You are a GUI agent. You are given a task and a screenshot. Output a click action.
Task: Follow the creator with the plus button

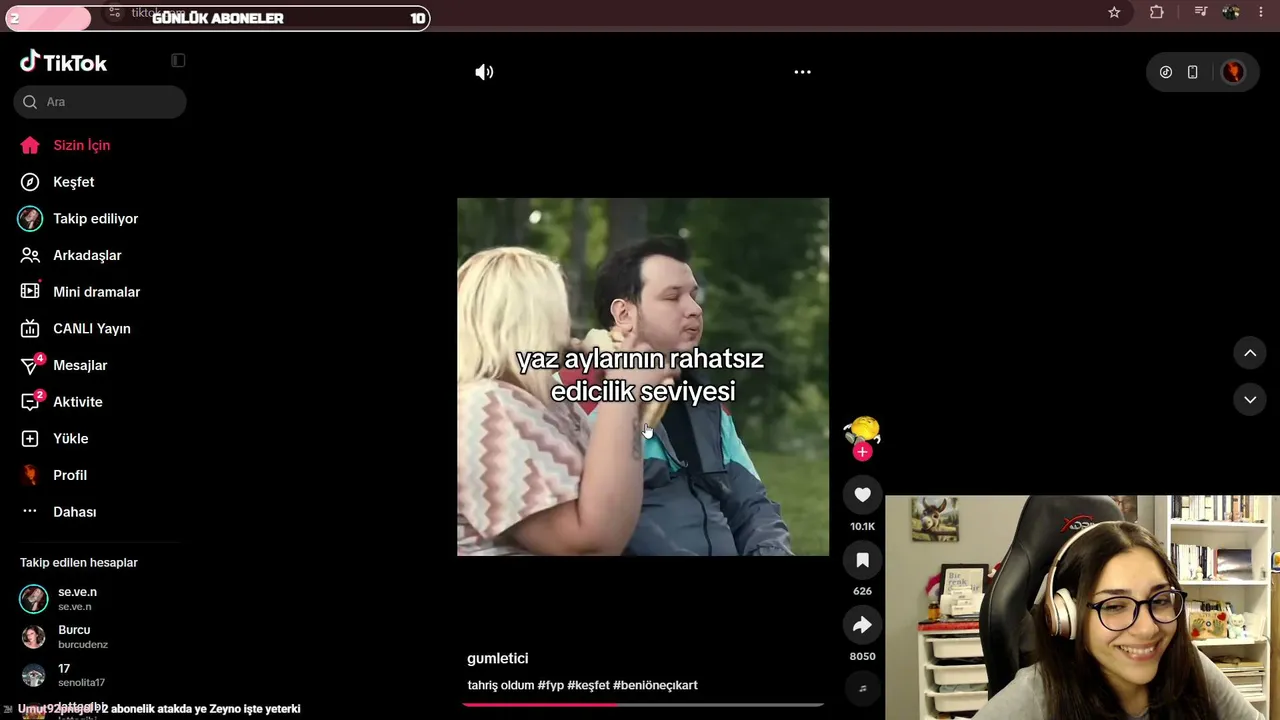(863, 452)
